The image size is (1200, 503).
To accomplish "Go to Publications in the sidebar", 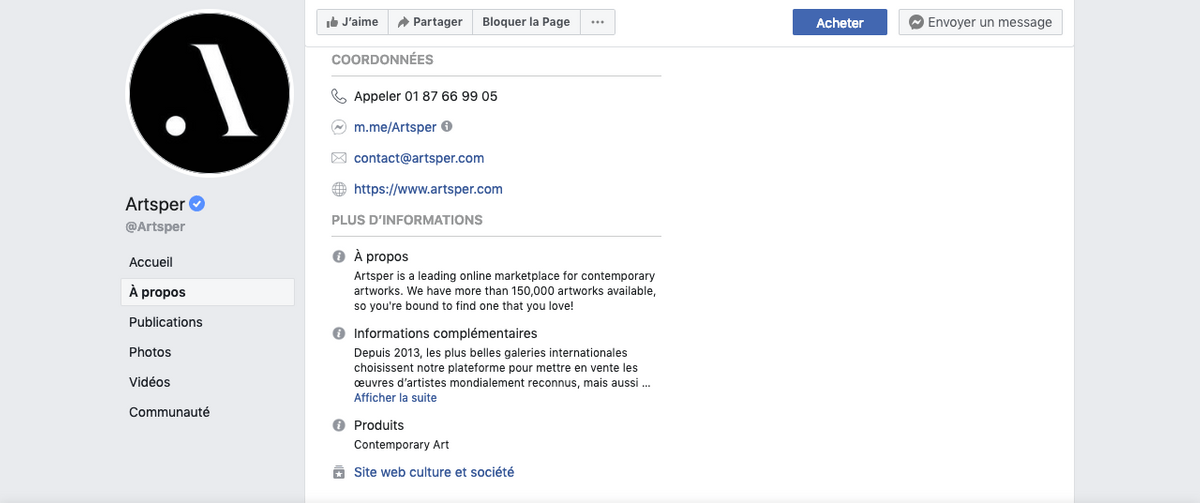I will 166,322.
